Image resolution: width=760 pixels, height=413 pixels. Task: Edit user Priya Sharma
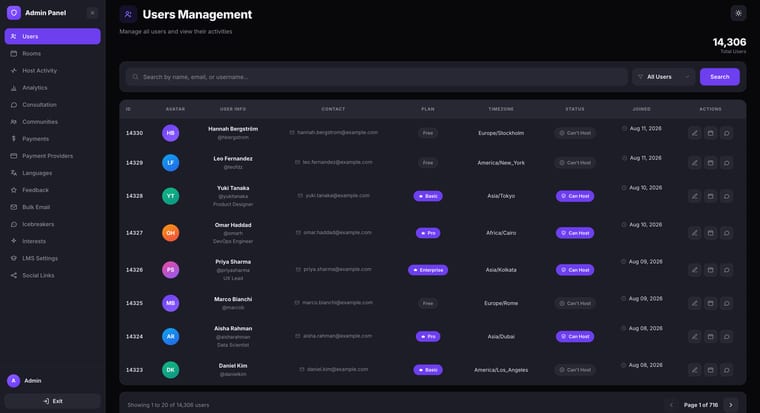pos(695,270)
